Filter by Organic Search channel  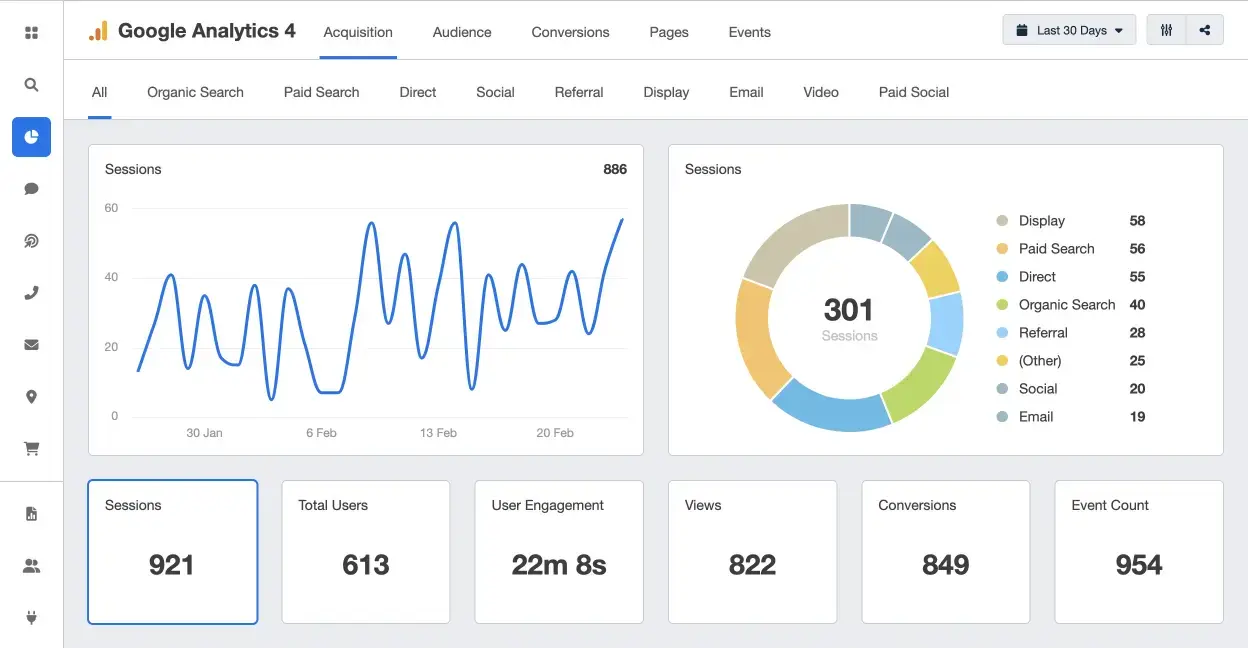pos(195,92)
